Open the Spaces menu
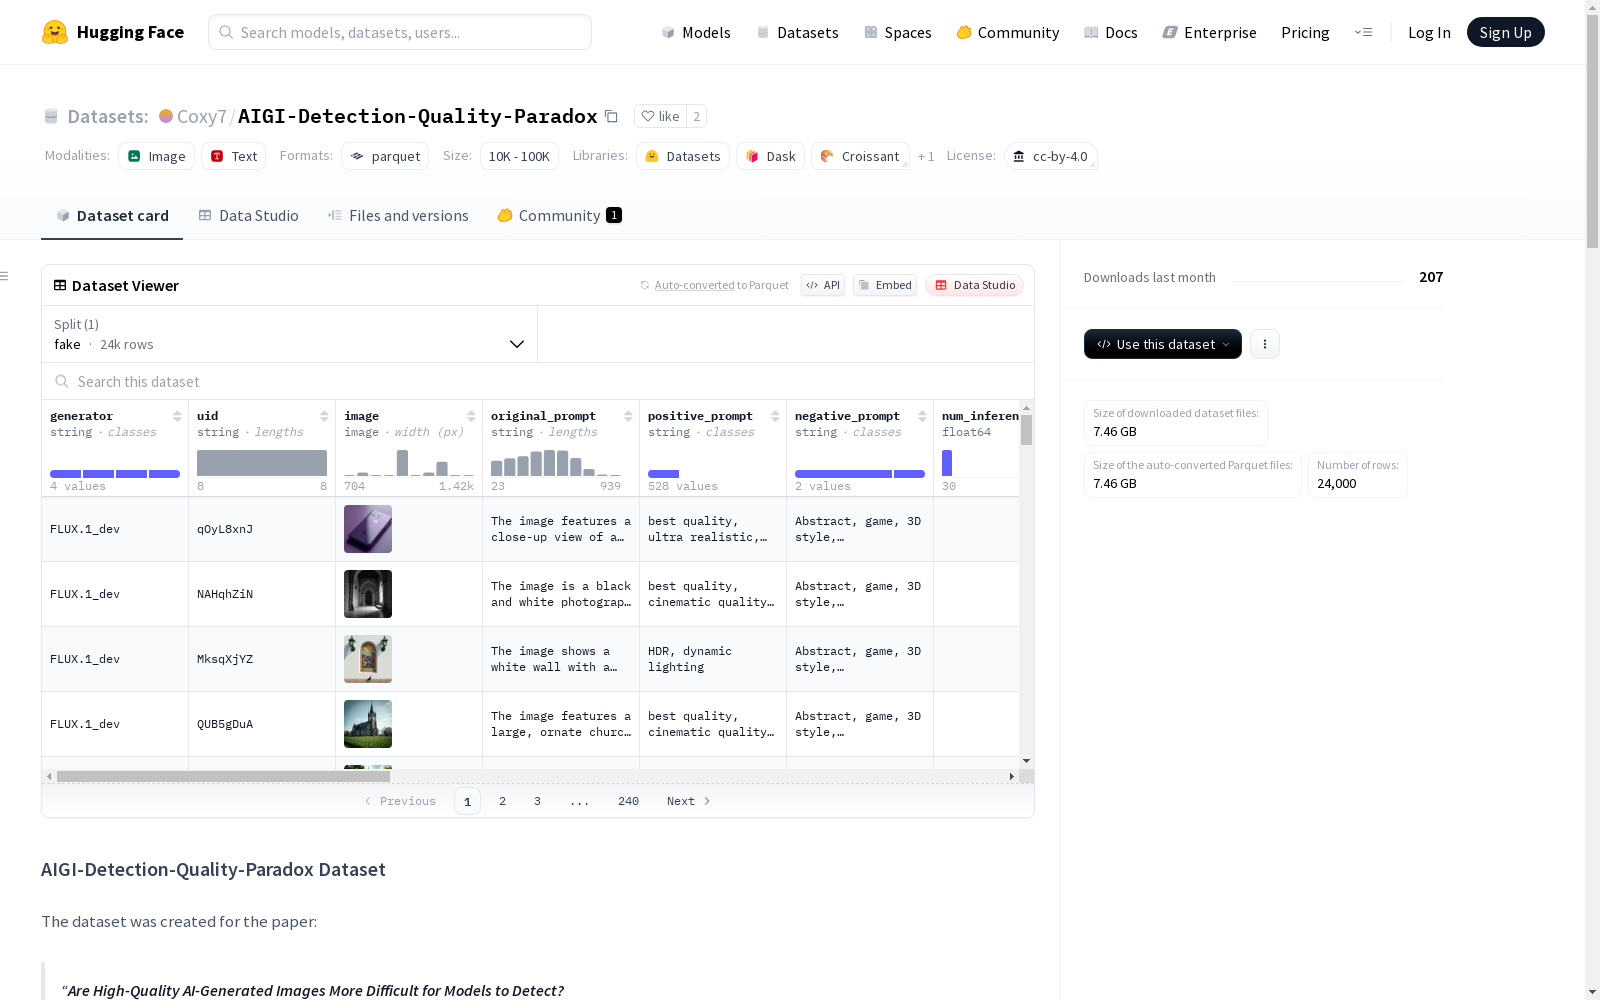The image size is (1600, 1000). (x=898, y=32)
